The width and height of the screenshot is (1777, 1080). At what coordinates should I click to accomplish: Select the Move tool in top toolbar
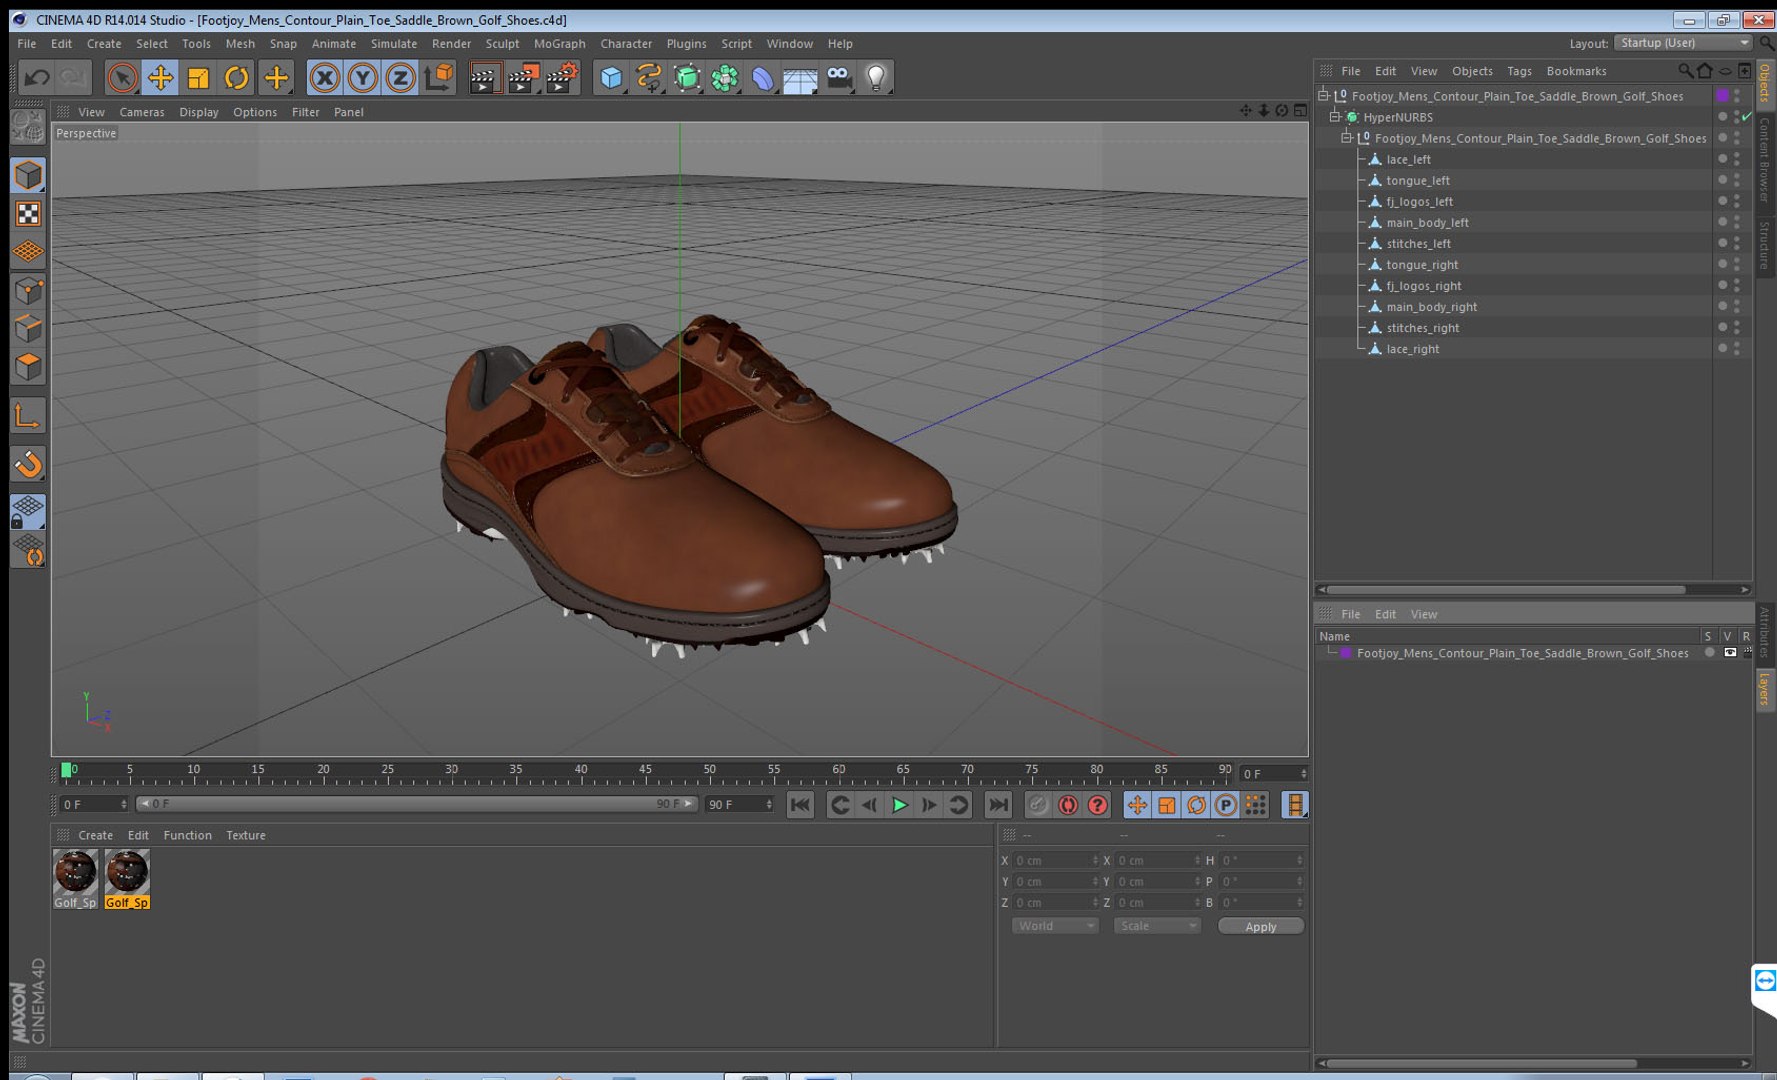pos(160,77)
